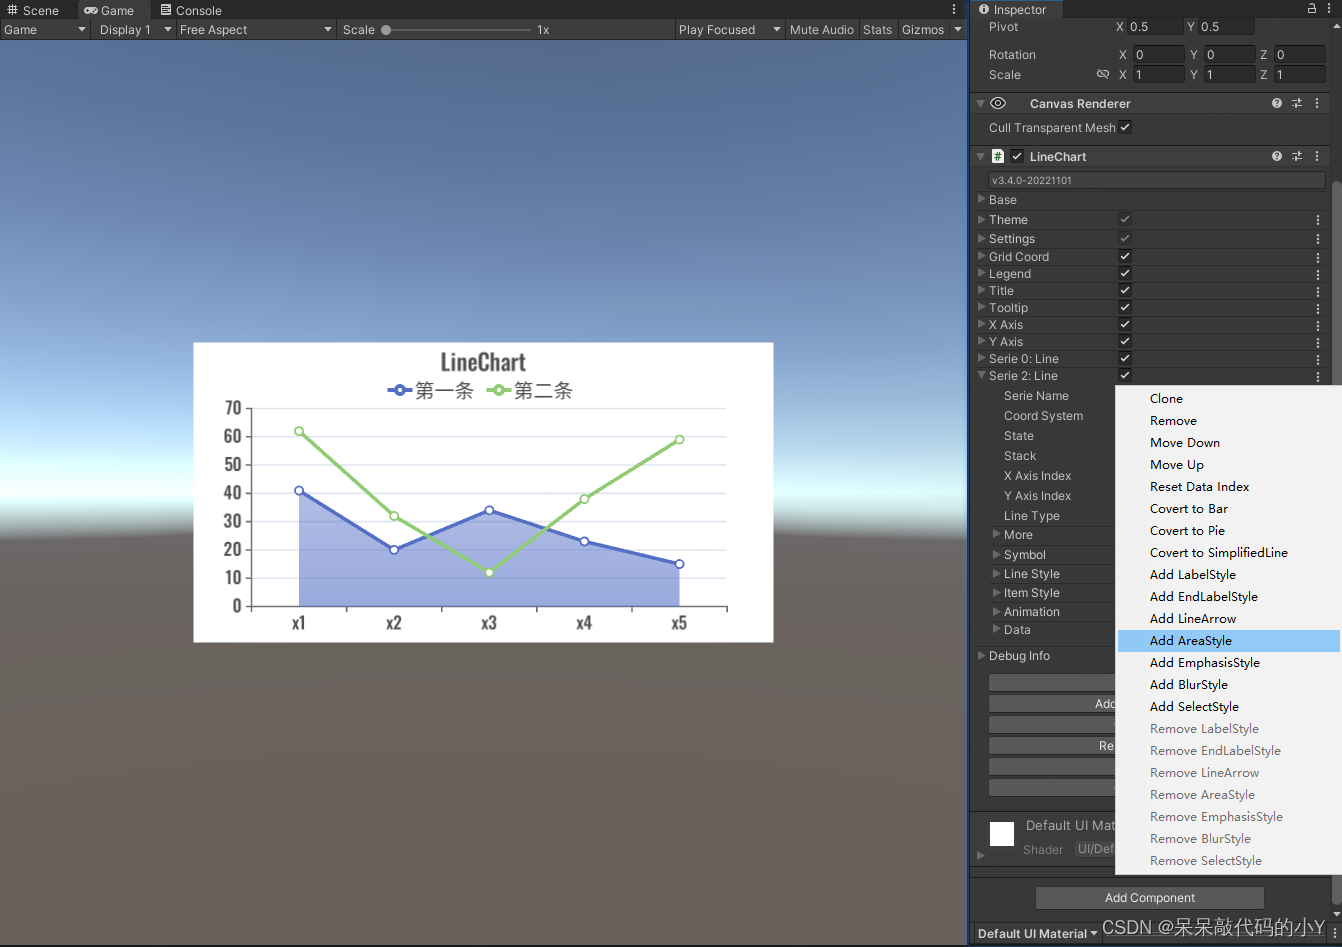1342x947 pixels.
Task: Select Reset Data Index menu entry
Action: [x=1228, y=487]
